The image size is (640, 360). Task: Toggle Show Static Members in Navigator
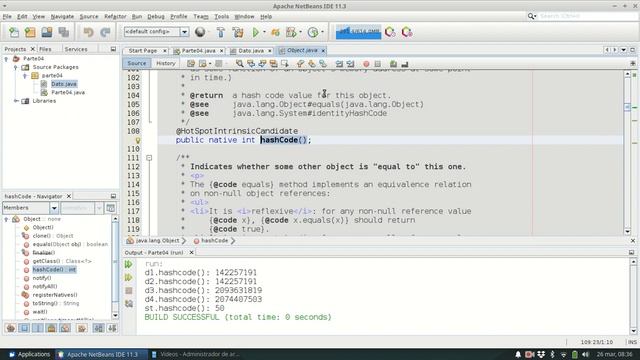[x=38, y=328]
